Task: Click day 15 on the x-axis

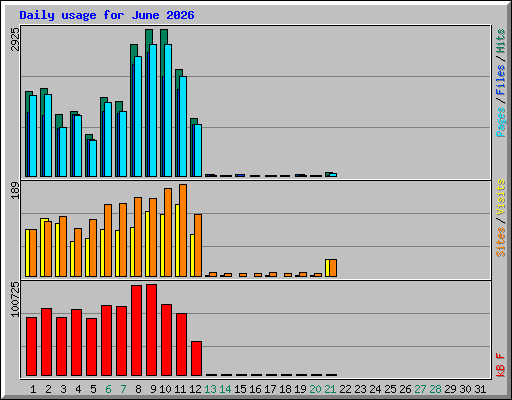Action: pos(240,389)
